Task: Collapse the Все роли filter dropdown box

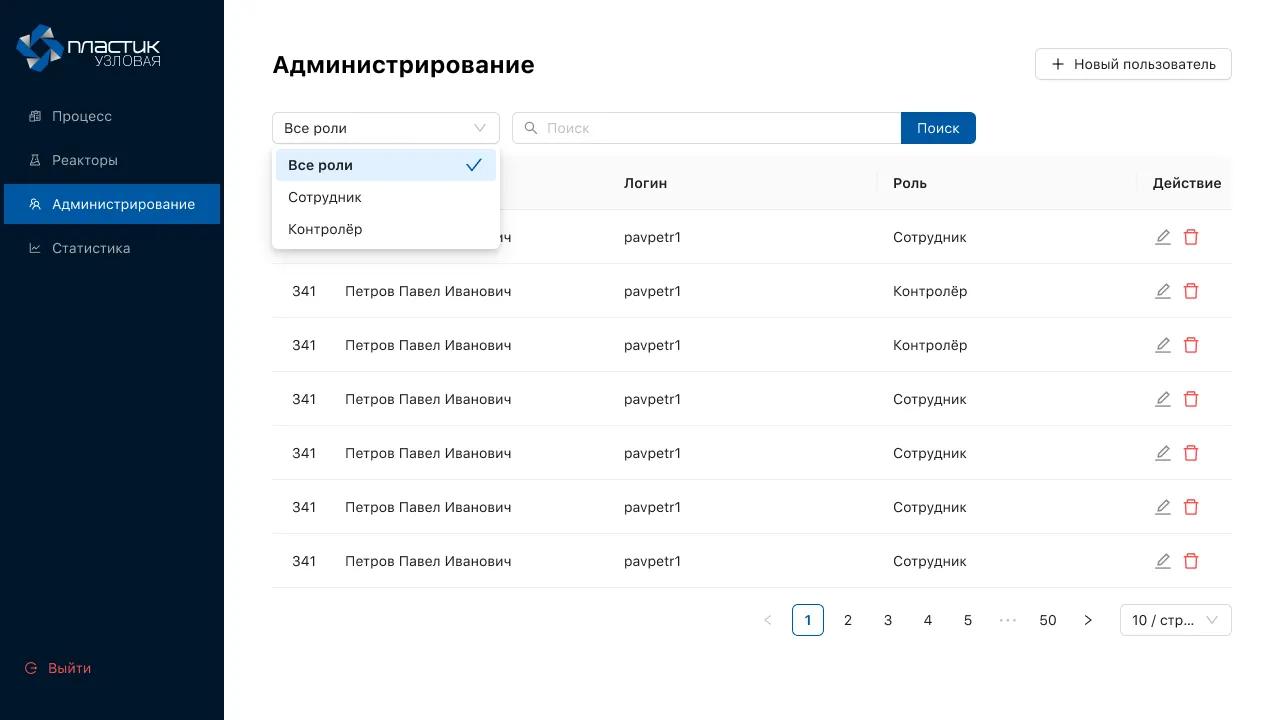Action: (385, 128)
